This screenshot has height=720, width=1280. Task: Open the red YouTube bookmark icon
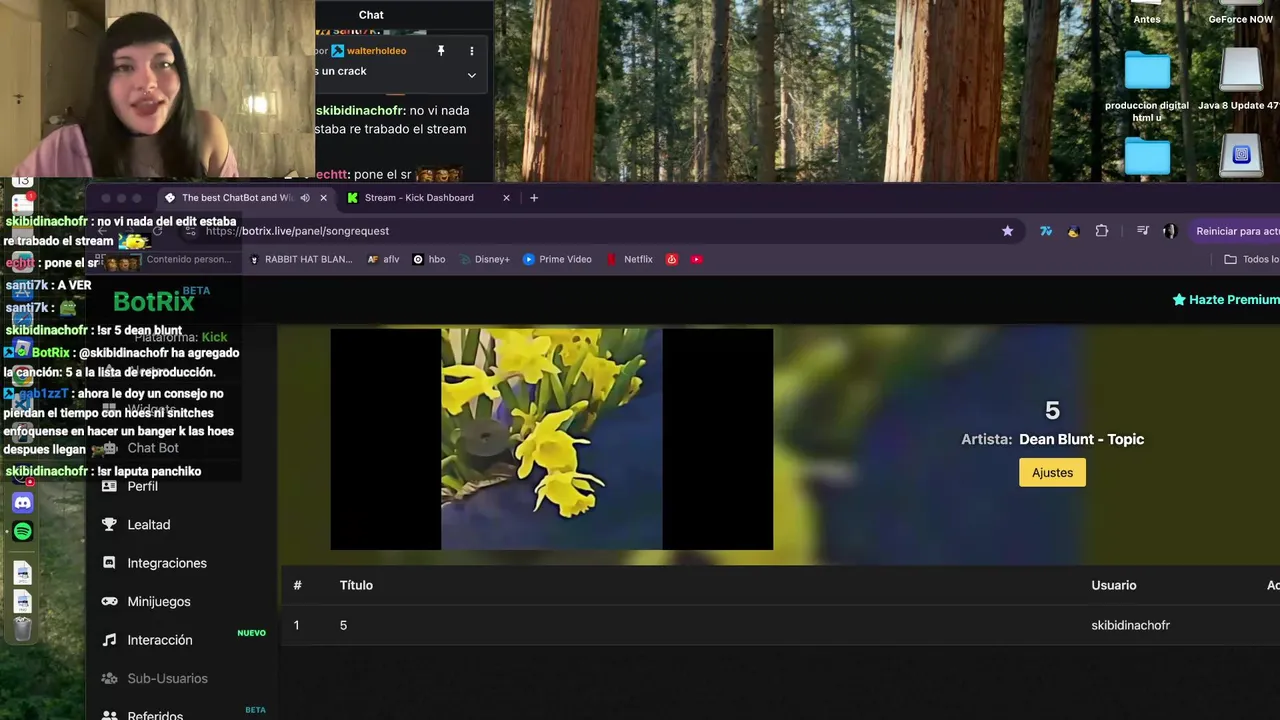click(697, 259)
